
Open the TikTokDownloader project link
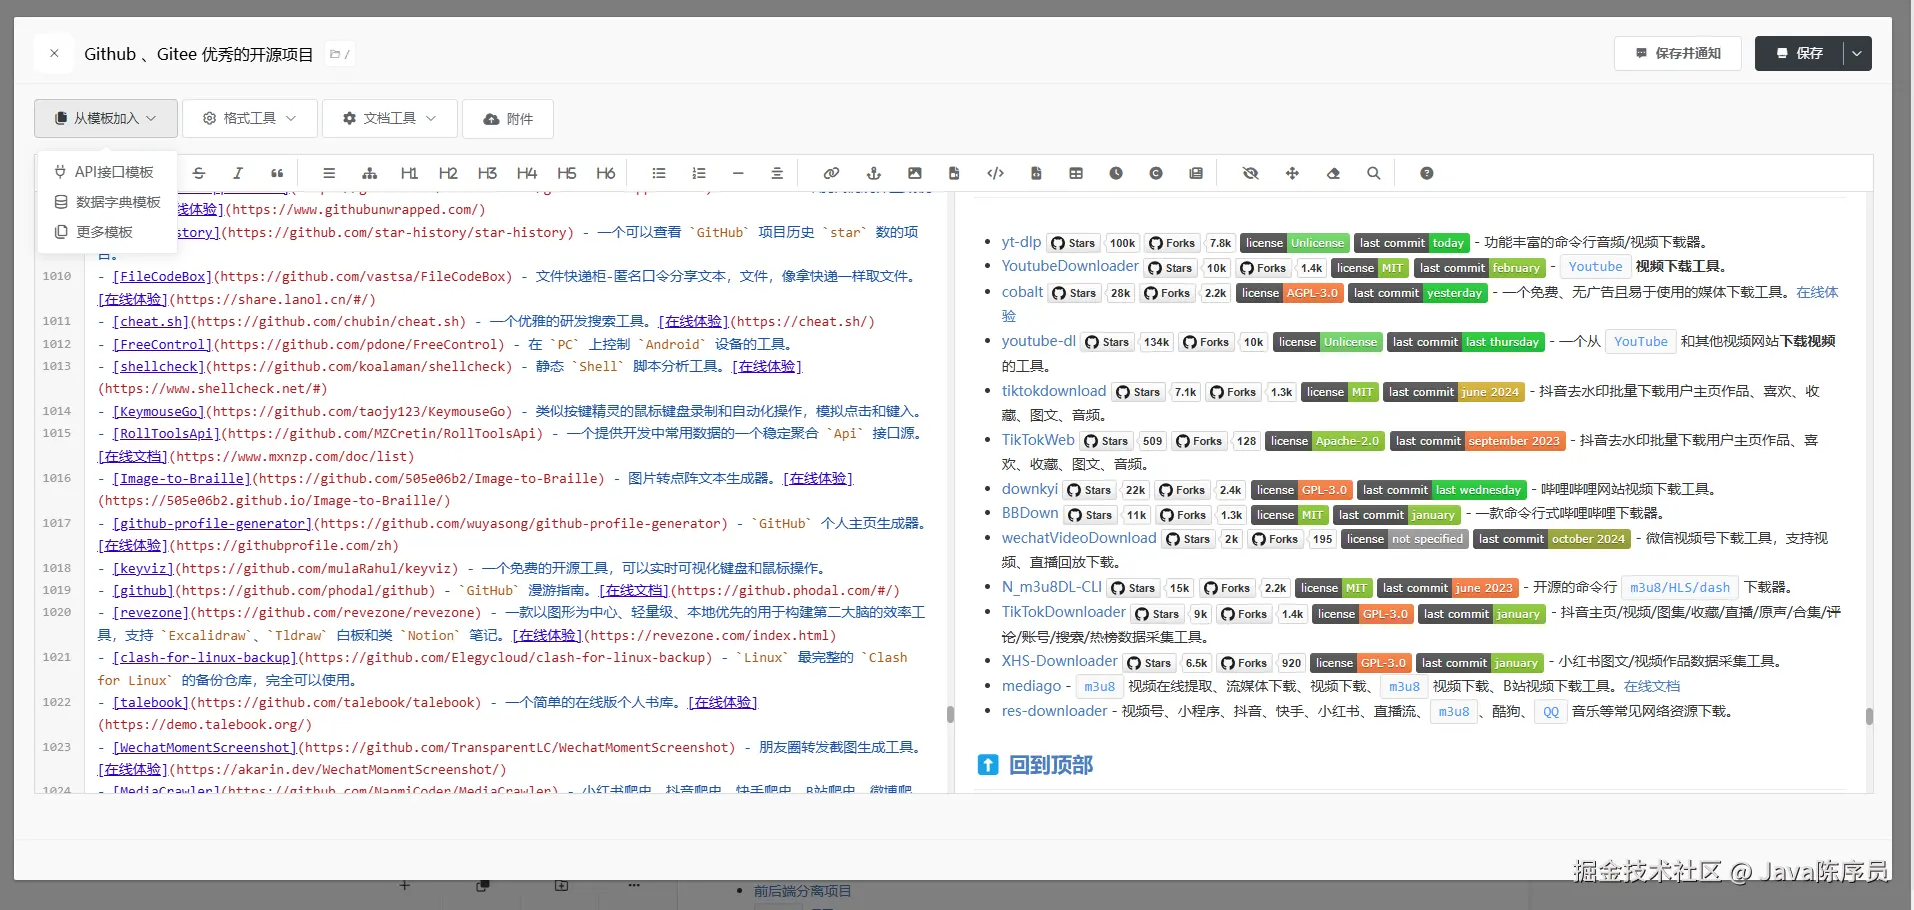pos(1064,612)
